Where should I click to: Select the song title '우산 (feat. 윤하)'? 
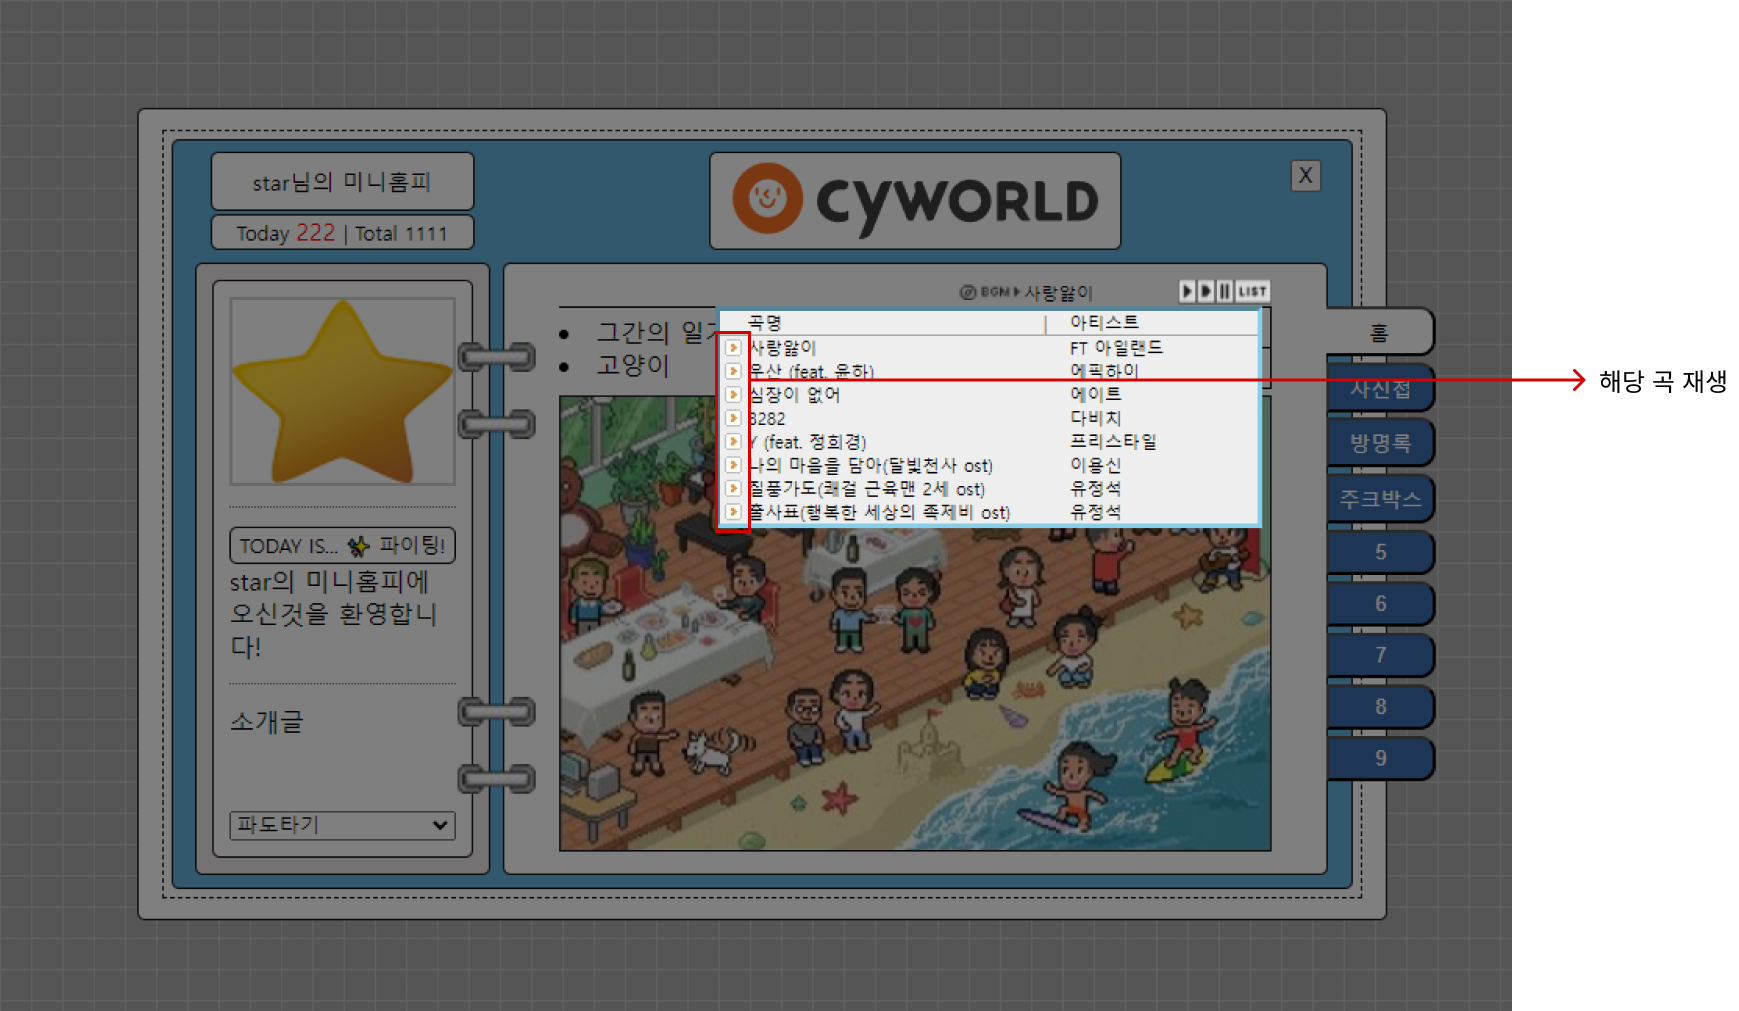(811, 371)
